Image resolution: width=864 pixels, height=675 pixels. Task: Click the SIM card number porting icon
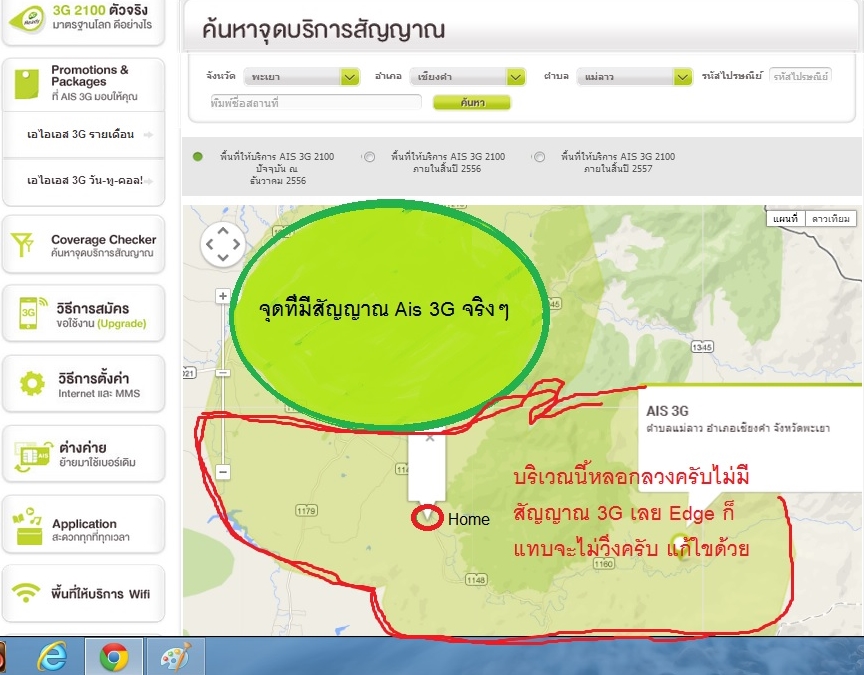coord(32,455)
